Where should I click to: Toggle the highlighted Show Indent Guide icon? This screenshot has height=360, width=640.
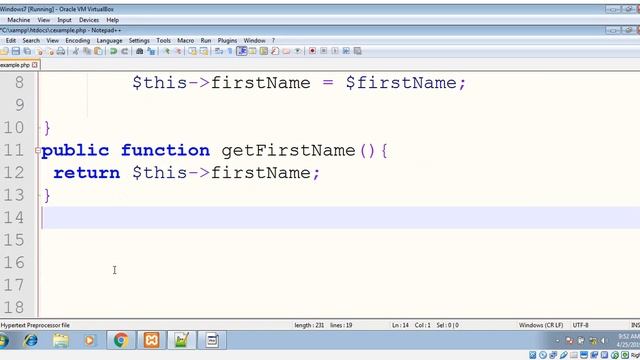[x=242, y=51]
